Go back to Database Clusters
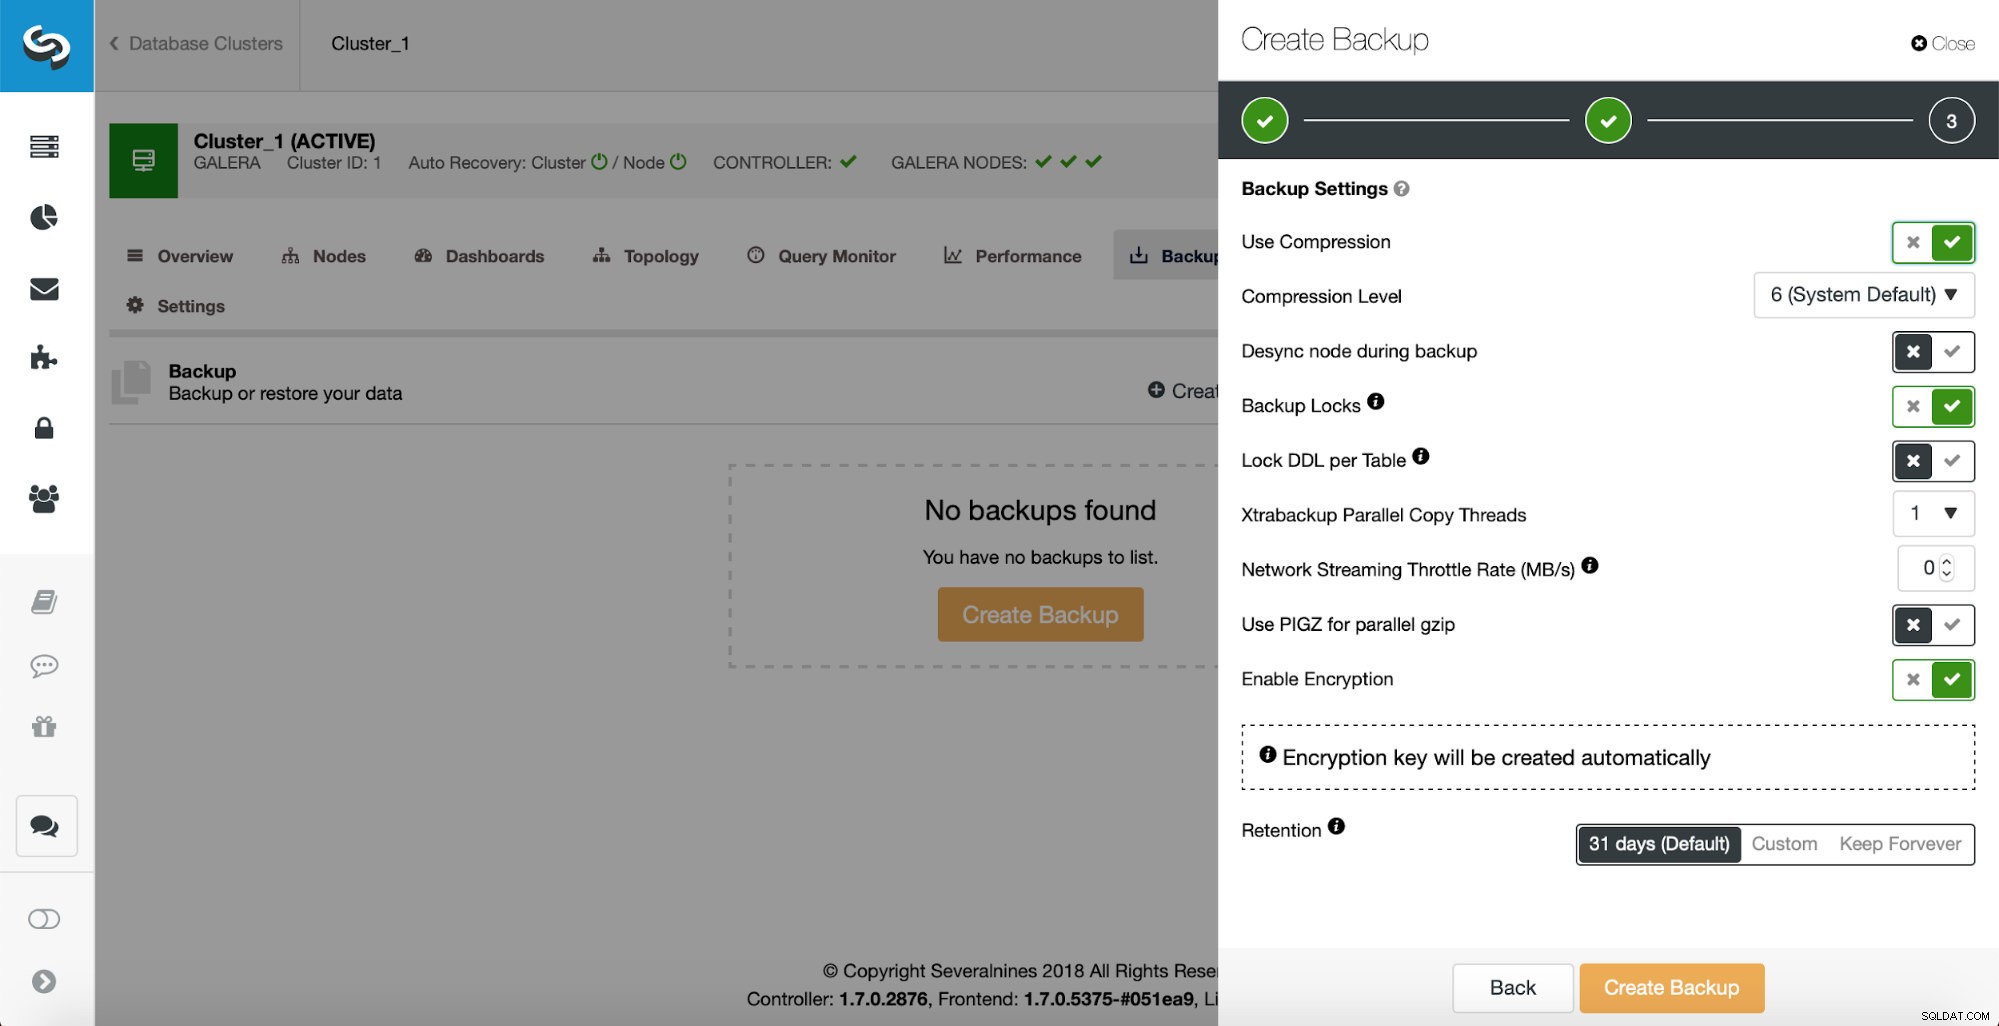The image size is (1999, 1026). pyautogui.click(x=196, y=44)
